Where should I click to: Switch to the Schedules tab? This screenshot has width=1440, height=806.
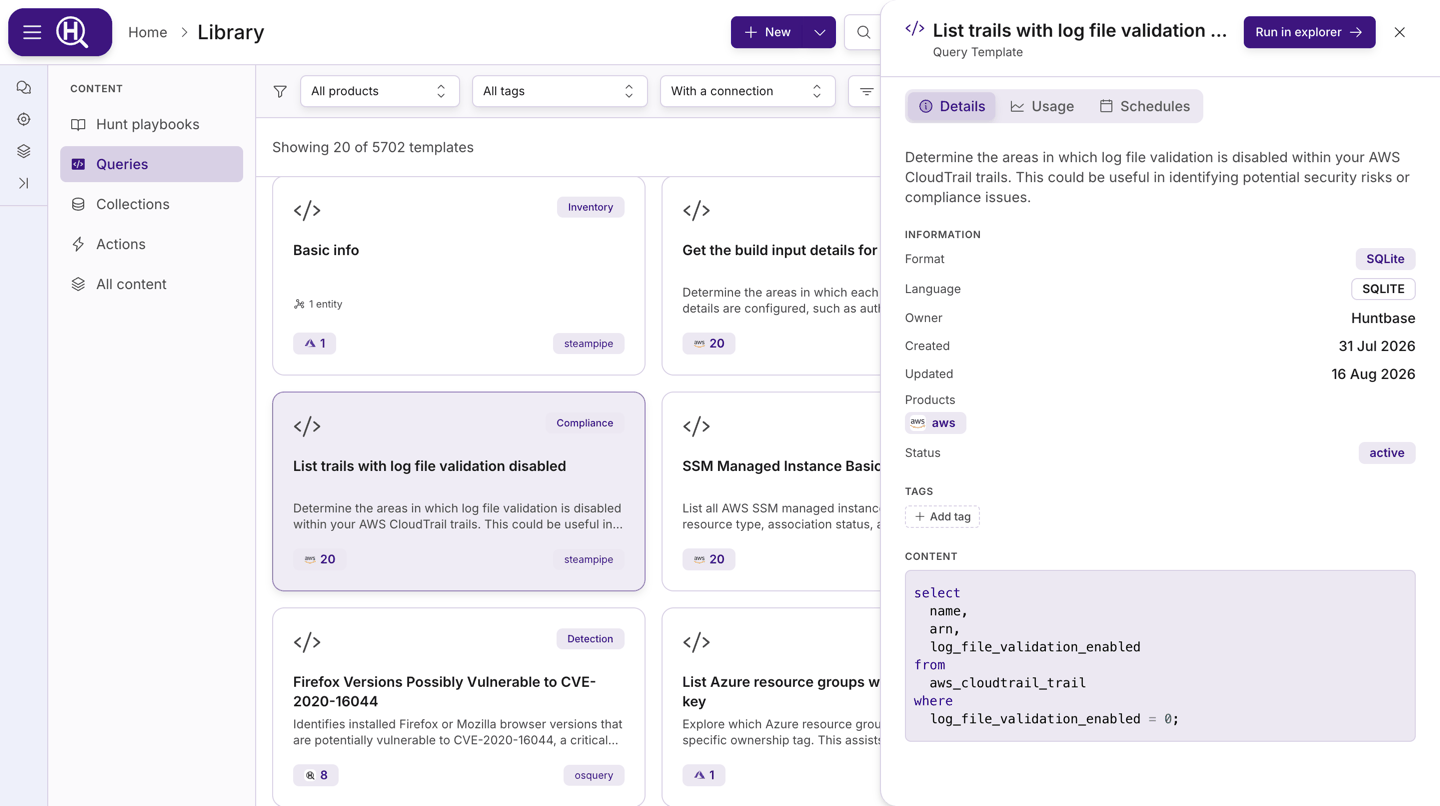coord(1144,106)
